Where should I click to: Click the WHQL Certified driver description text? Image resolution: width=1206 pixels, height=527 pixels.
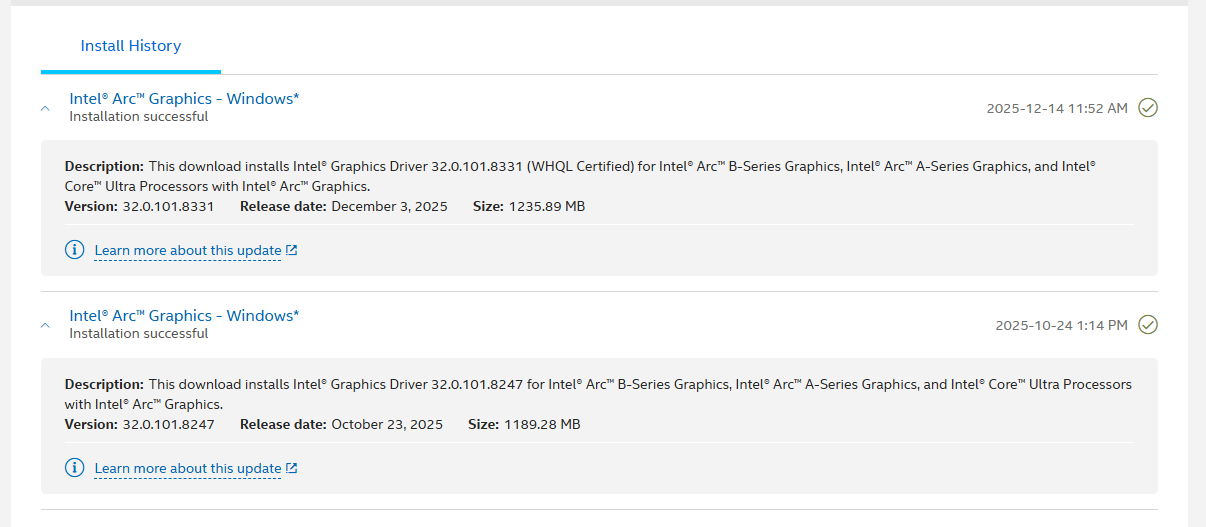580,166
